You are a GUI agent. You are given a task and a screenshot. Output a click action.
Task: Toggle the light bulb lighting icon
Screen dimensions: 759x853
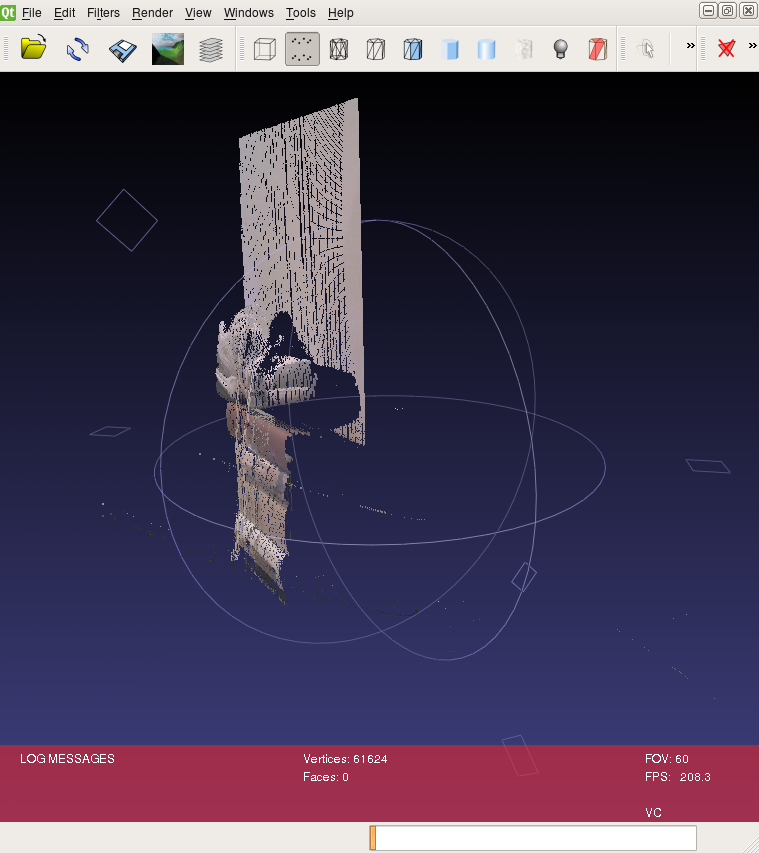coord(561,49)
